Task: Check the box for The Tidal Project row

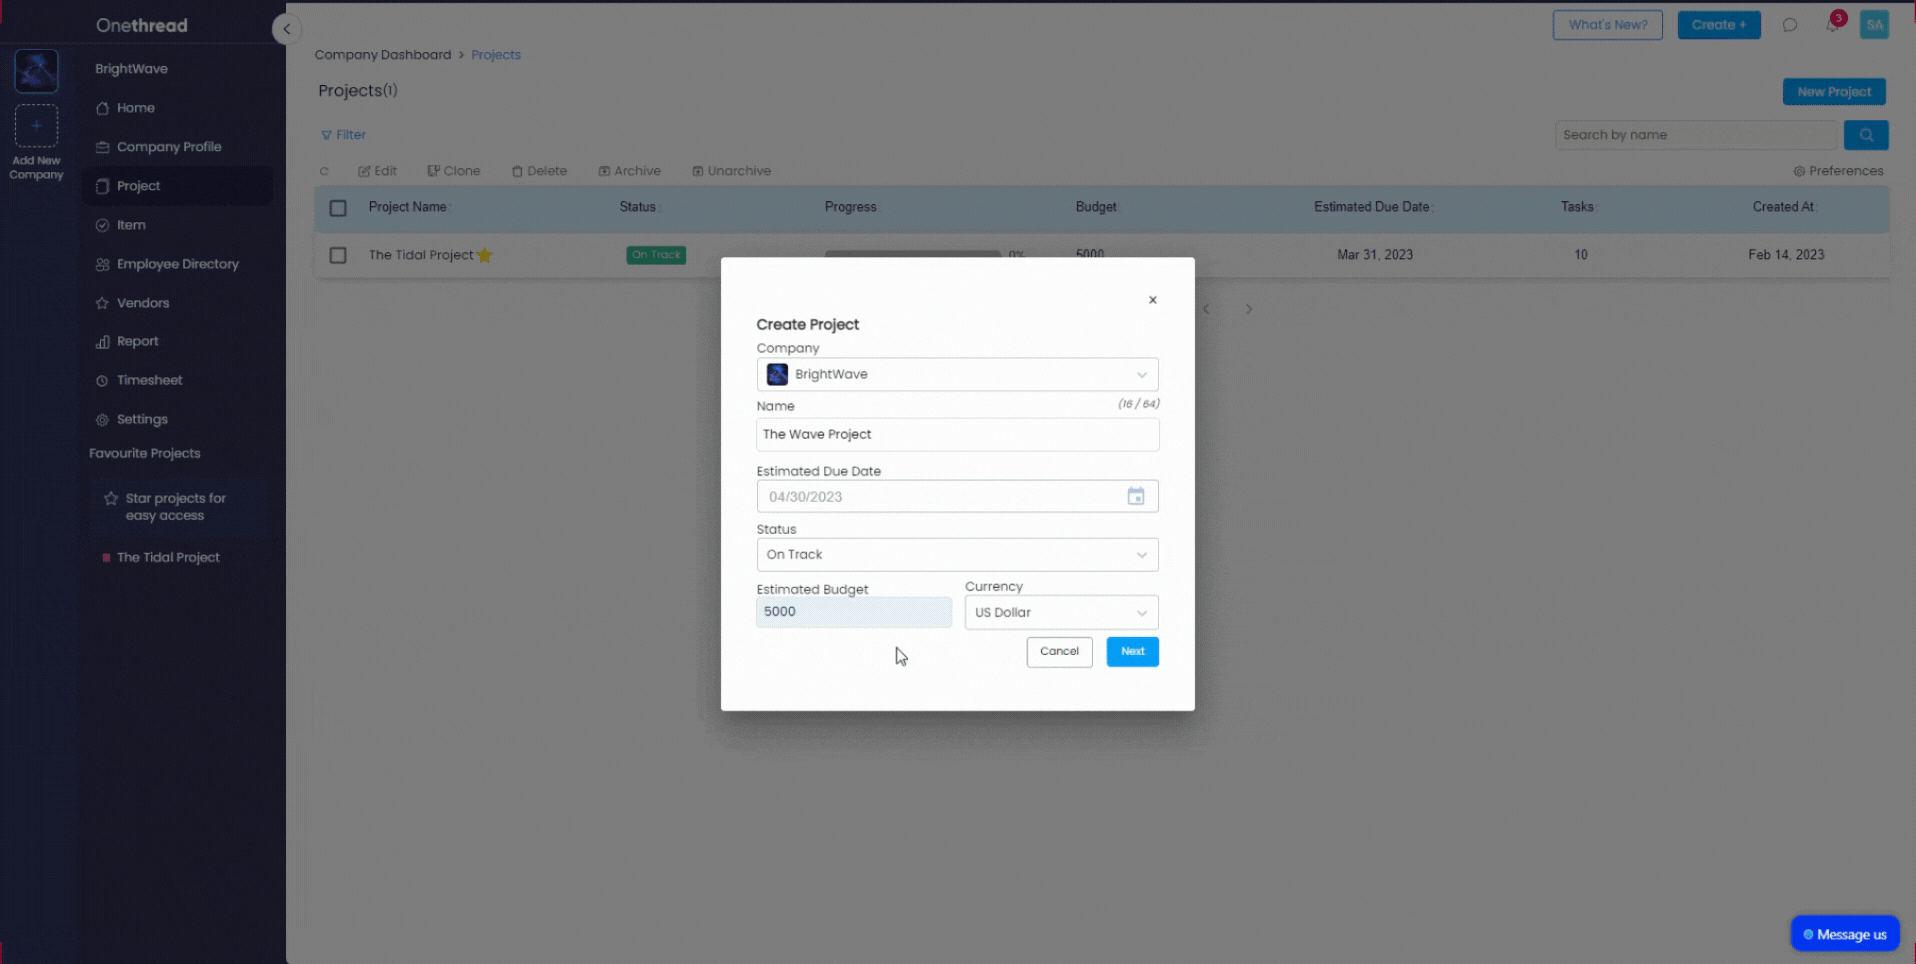Action: (x=338, y=255)
